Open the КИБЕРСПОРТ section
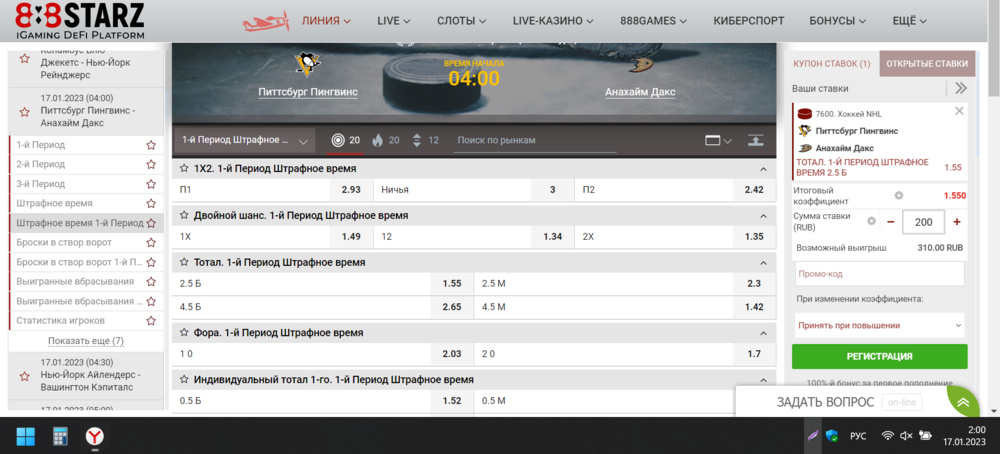1000x454 pixels. (x=749, y=21)
